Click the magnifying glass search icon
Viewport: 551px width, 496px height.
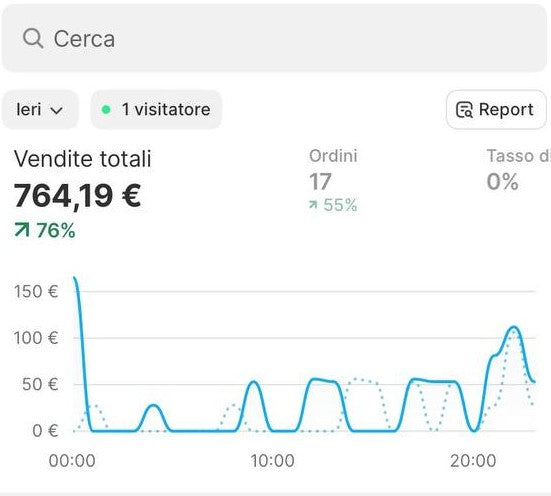pos(33,38)
